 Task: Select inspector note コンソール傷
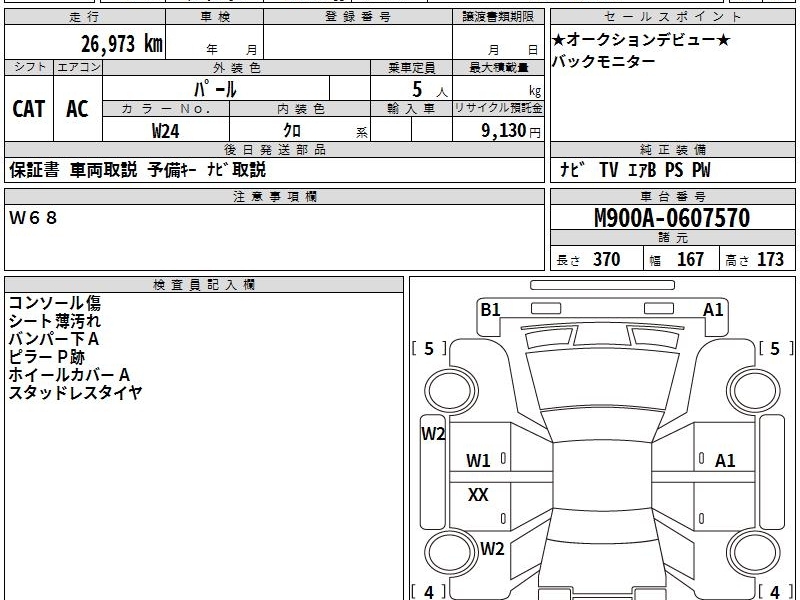(55, 303)
